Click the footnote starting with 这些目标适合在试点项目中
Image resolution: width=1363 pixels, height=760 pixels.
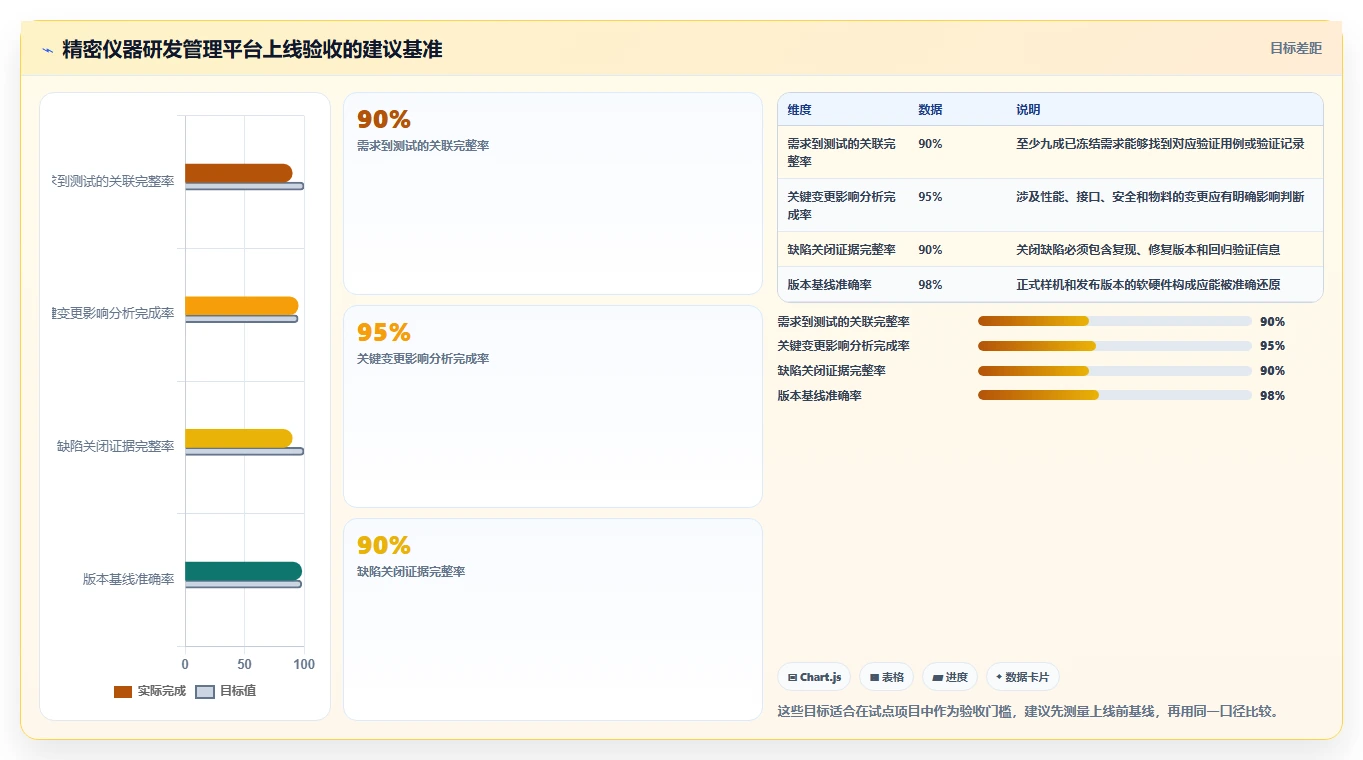coord(1029,712)
